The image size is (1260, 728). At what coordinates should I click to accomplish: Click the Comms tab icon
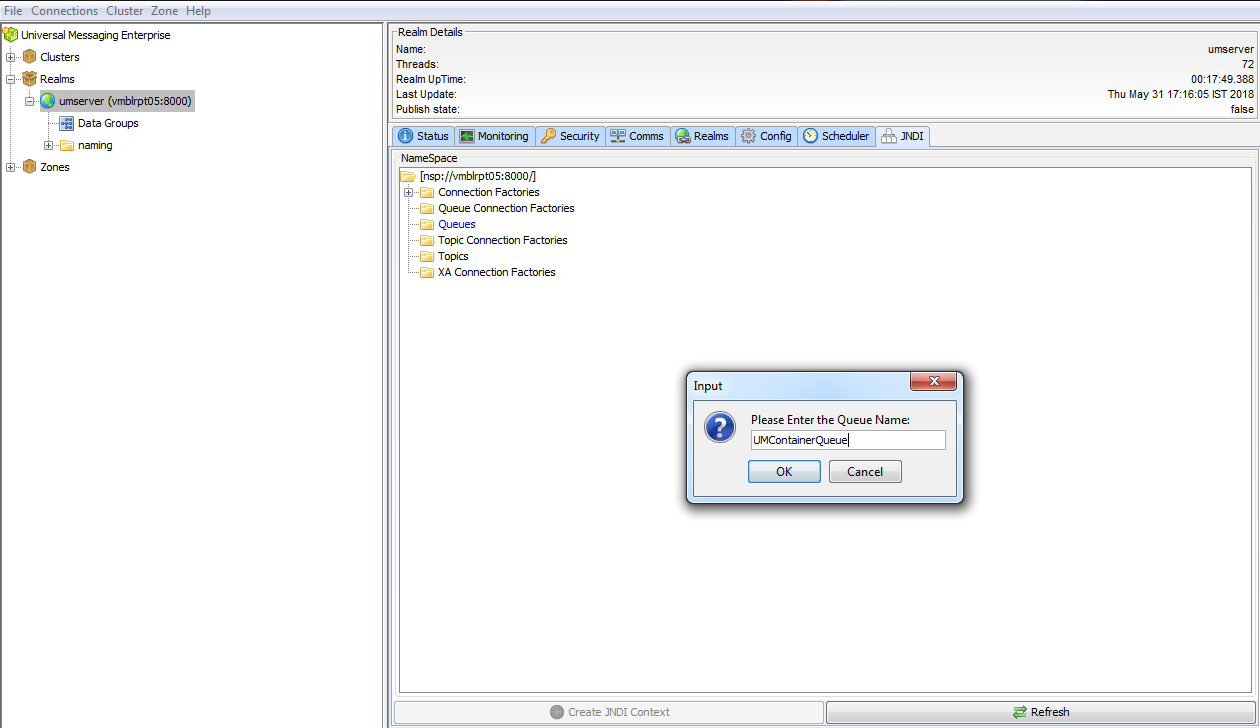coord(619,136)
